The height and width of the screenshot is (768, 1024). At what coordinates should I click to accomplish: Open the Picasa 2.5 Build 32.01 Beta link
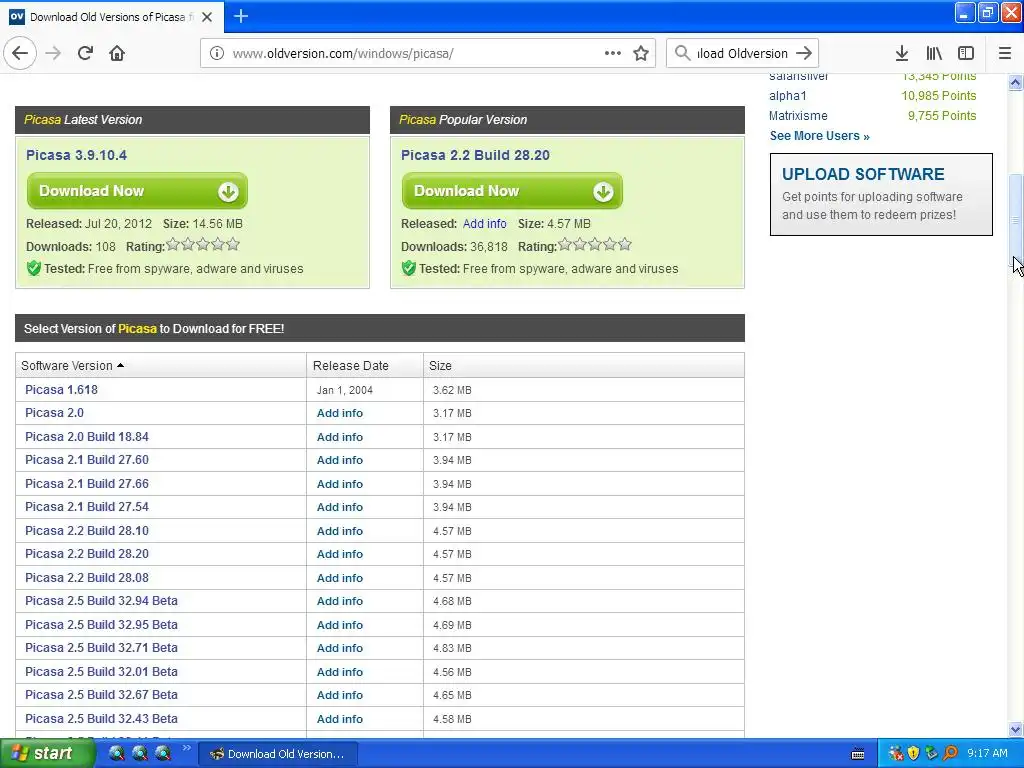tap(101, 672)
